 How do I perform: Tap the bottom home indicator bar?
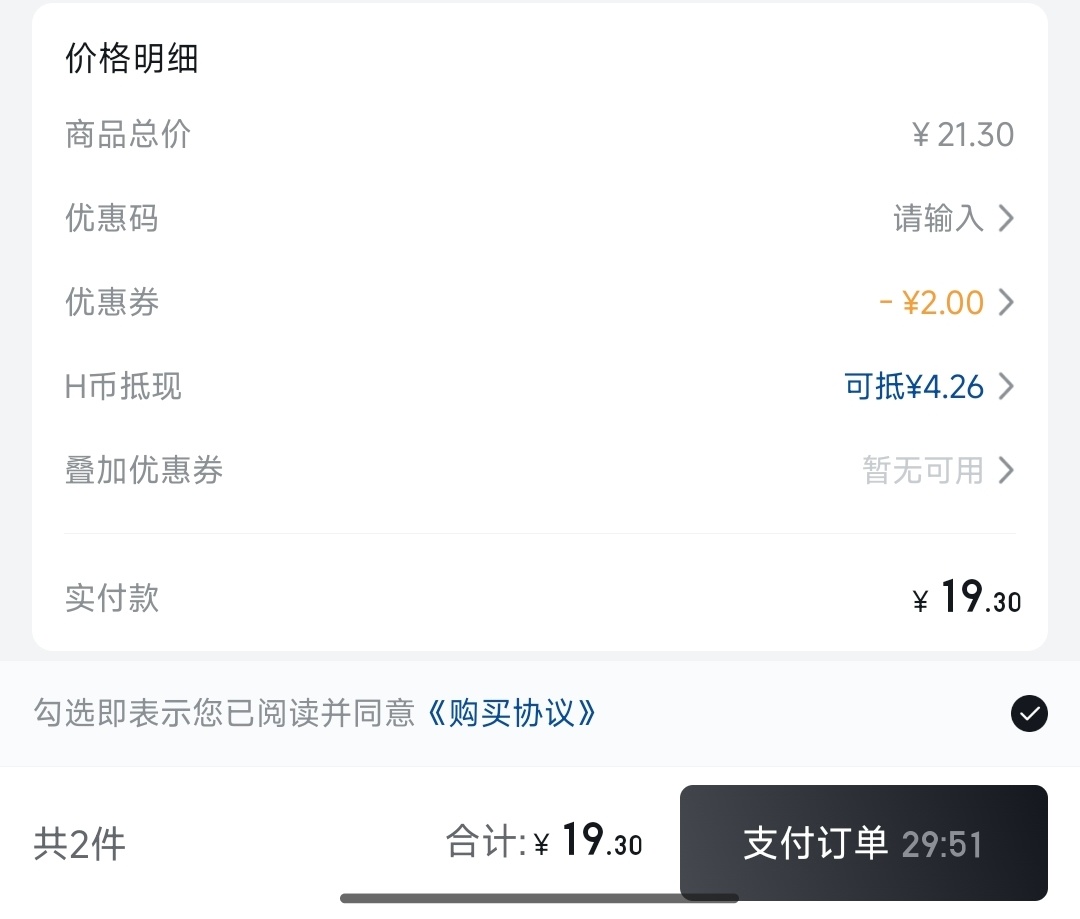click(539, 898)
